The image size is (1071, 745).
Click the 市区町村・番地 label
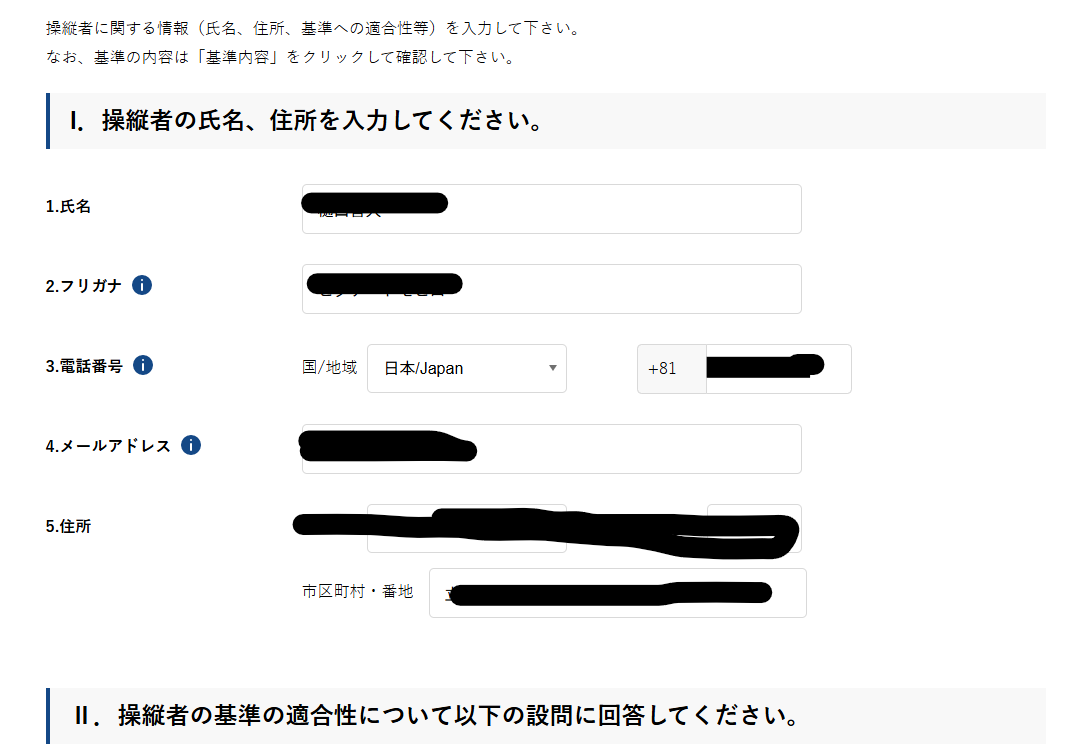pos(357,592)
